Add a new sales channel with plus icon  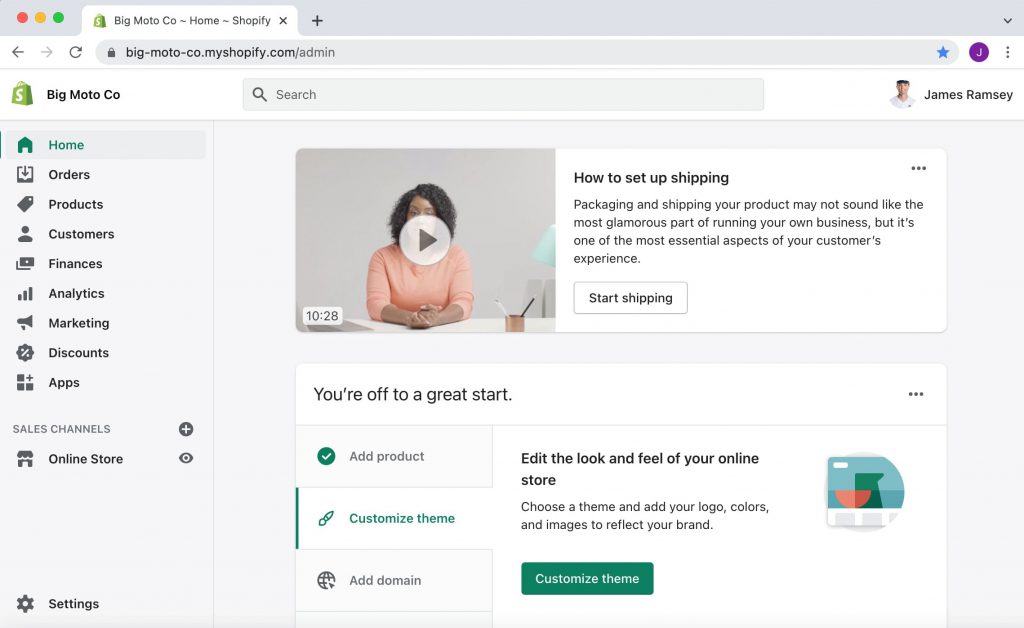[x=186, y=429]
